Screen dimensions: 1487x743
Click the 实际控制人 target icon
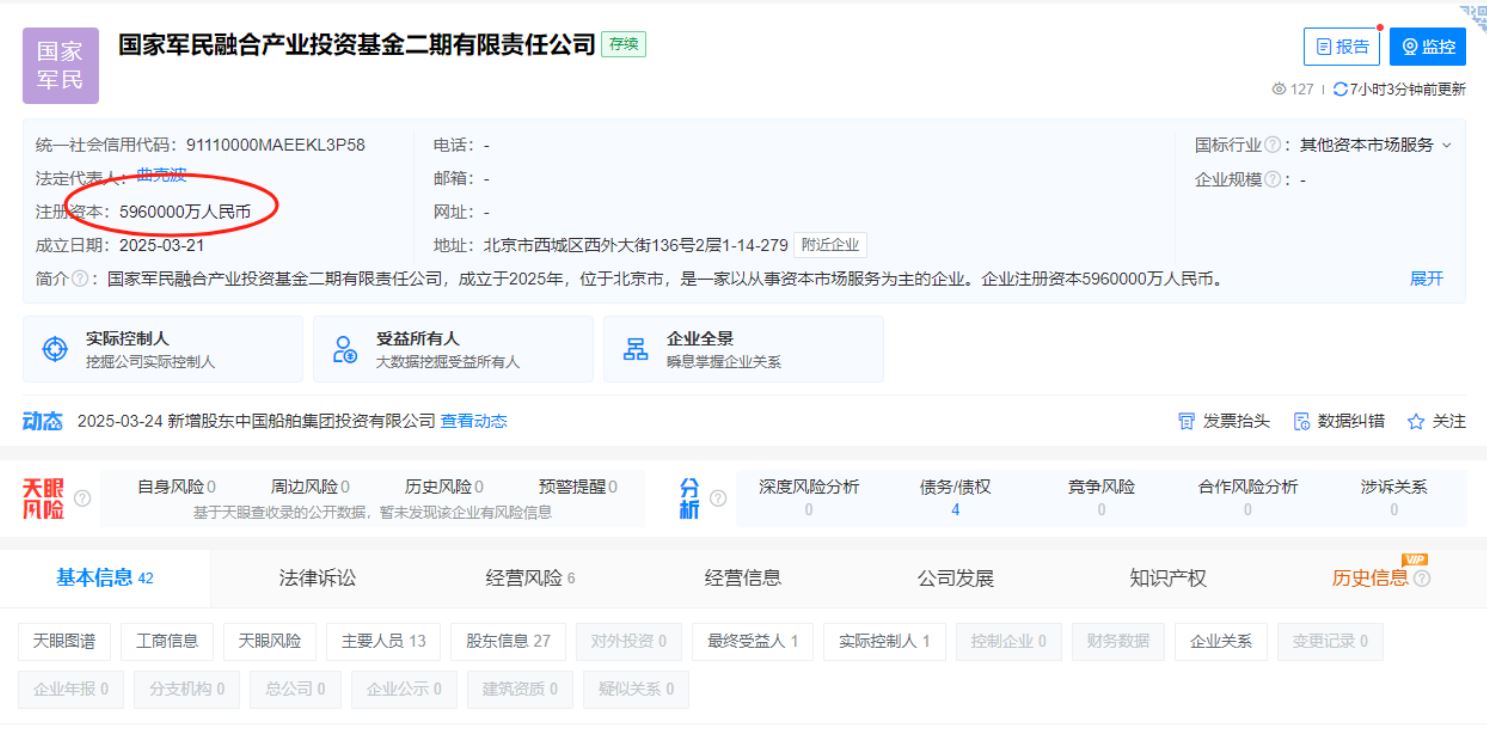(54, 349)
